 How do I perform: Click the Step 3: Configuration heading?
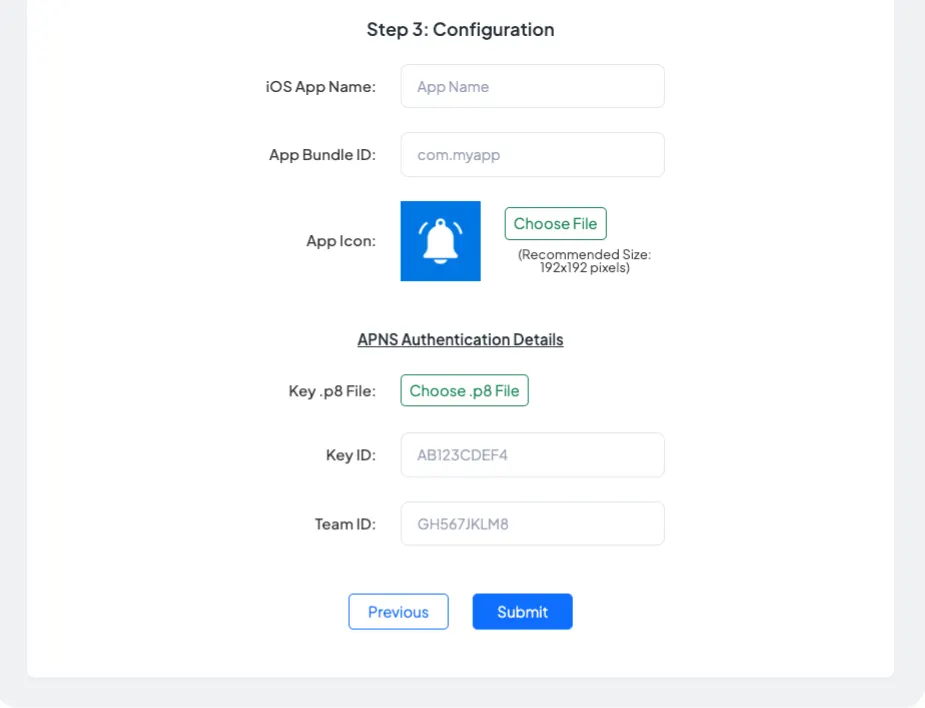tap(460, 30)
